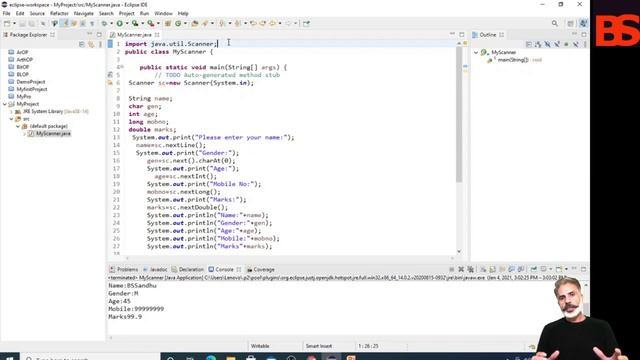Click the New Java Package toolbar icon

click(x=168, y=23)
